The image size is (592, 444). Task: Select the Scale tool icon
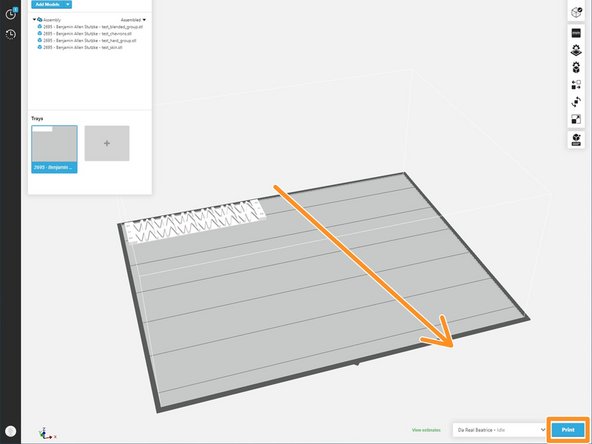[x=576, y=120]
